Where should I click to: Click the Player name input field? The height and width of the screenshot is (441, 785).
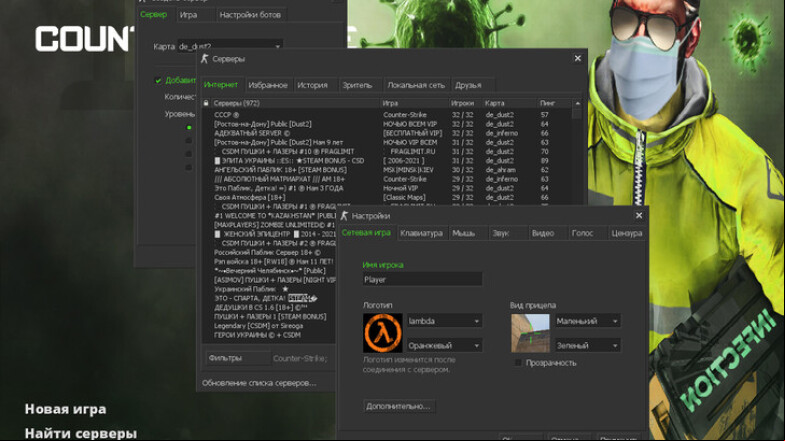[422, 279]
